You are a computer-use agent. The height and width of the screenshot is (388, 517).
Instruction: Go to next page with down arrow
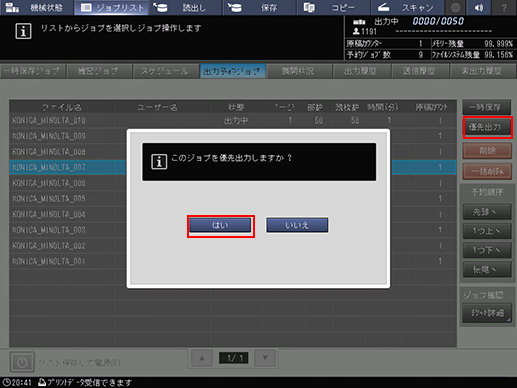(265, 358)
